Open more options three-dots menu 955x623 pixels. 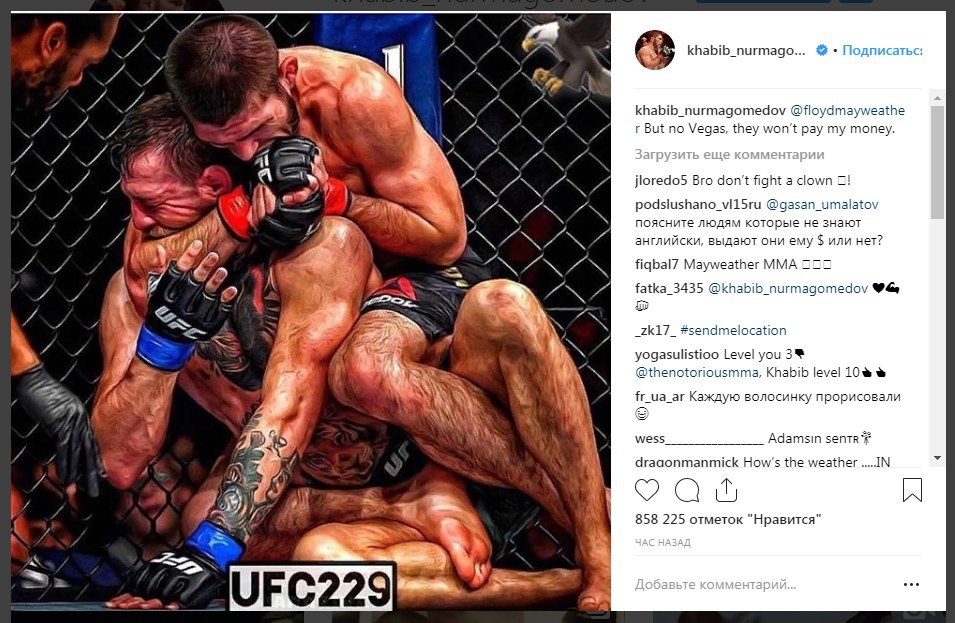(911, 585)
